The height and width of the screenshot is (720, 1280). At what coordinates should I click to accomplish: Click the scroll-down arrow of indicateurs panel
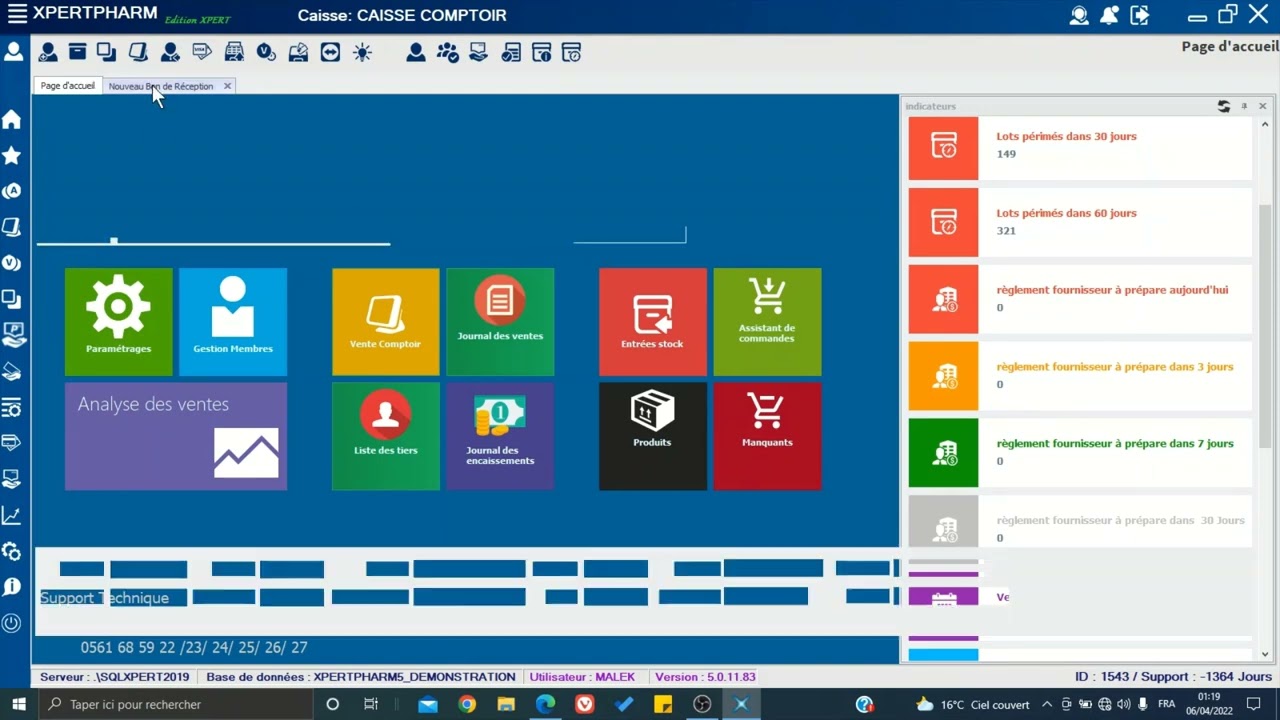[x=1265, y=654]
